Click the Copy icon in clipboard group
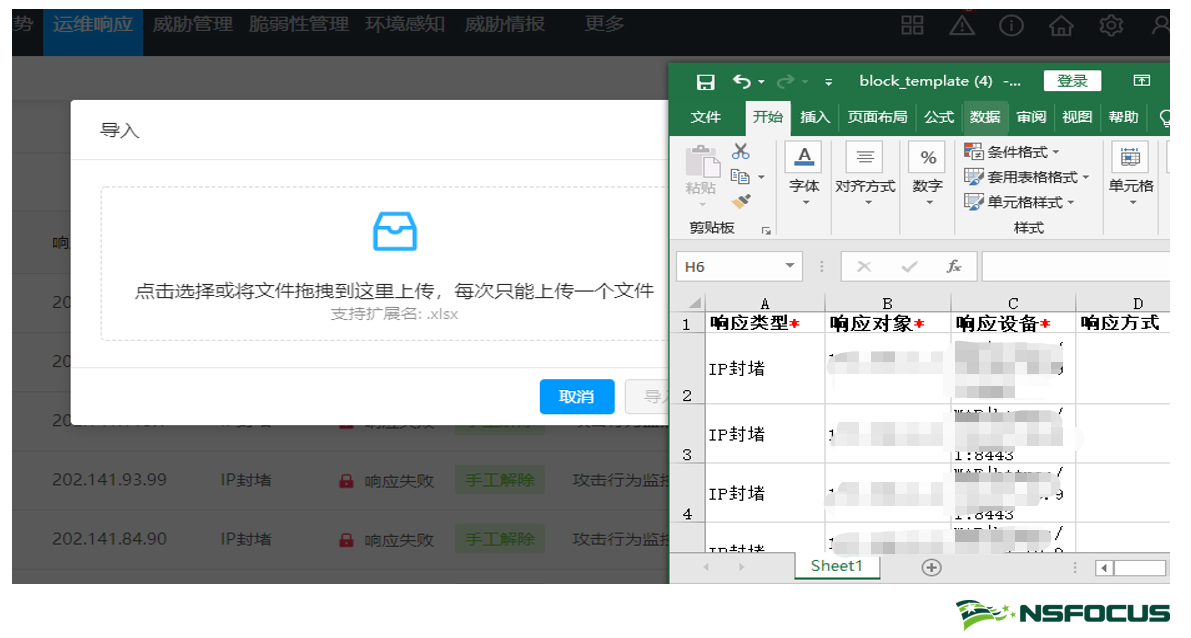1191x638 pixels. point(740,176)
